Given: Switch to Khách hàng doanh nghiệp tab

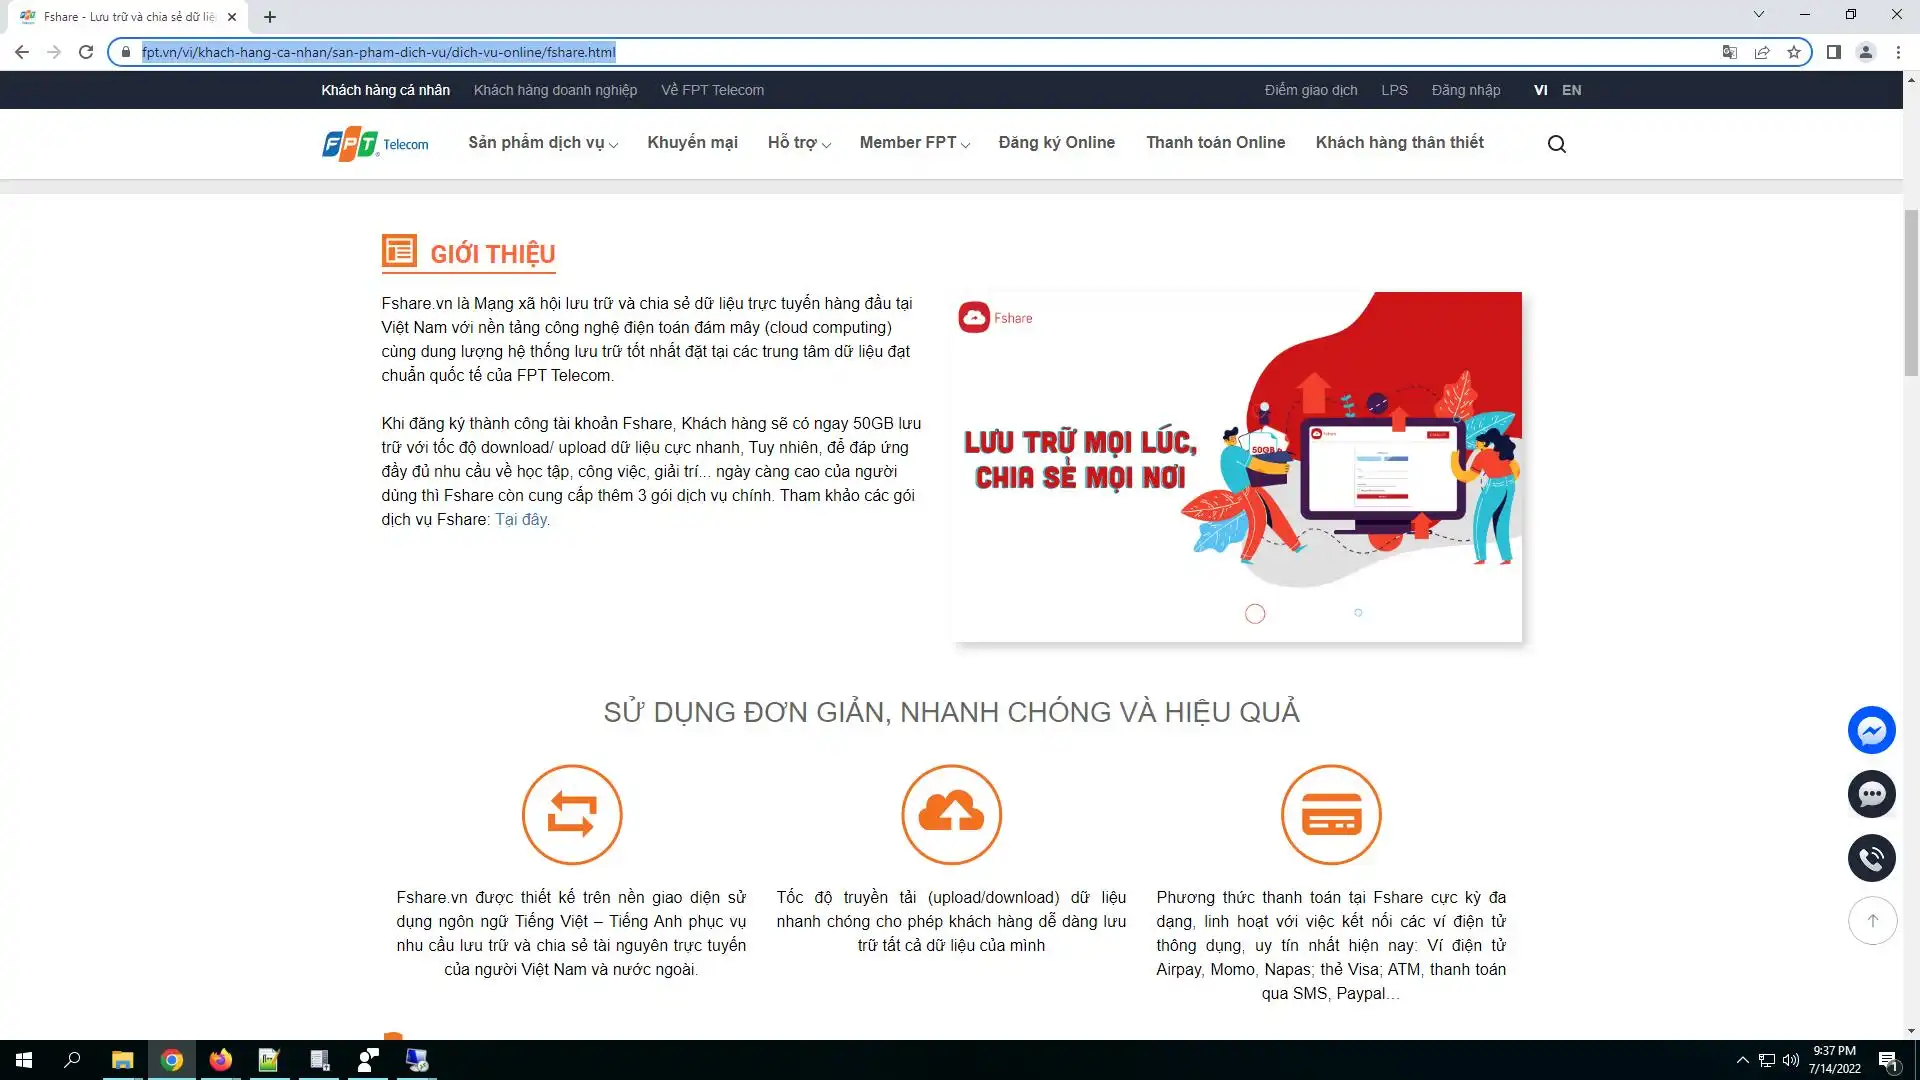Looking at the screenshot, I should [x=555, y=90].
